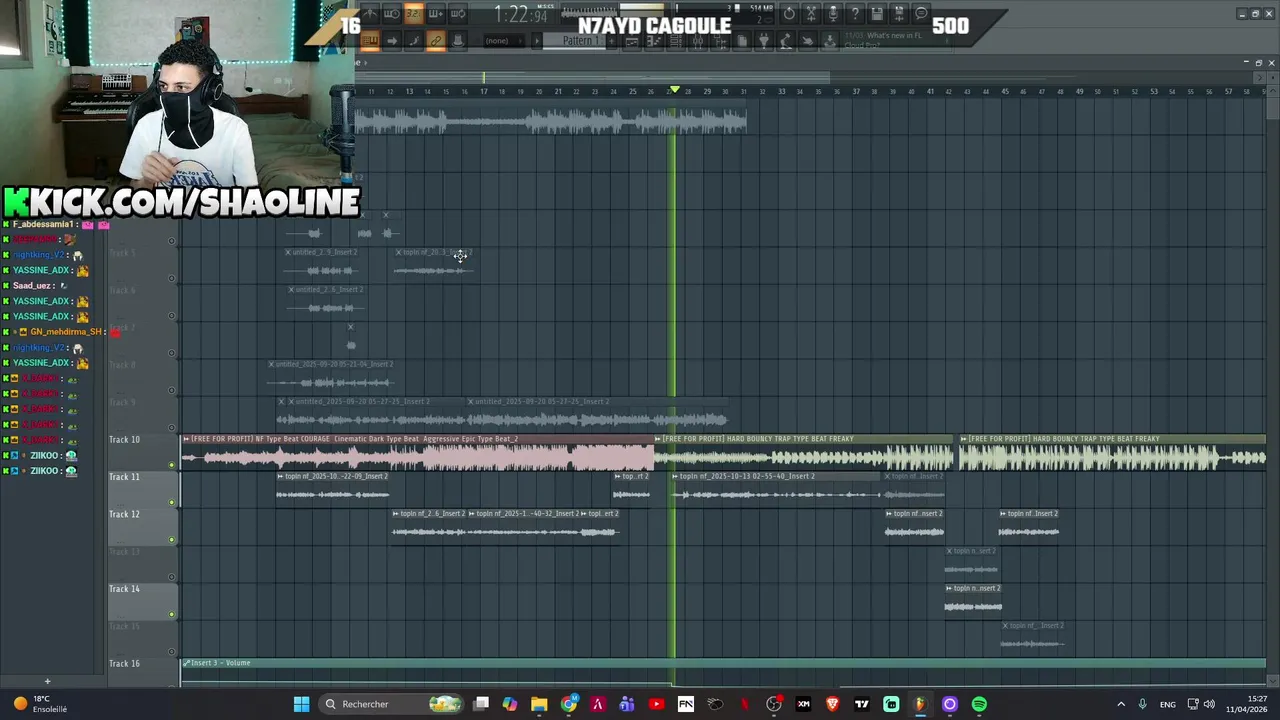Click the stamp-shaped icon left of the (none) dropdown
Image resolution: width=1280 pixels, height=720 pixels.
coord(457,40)
